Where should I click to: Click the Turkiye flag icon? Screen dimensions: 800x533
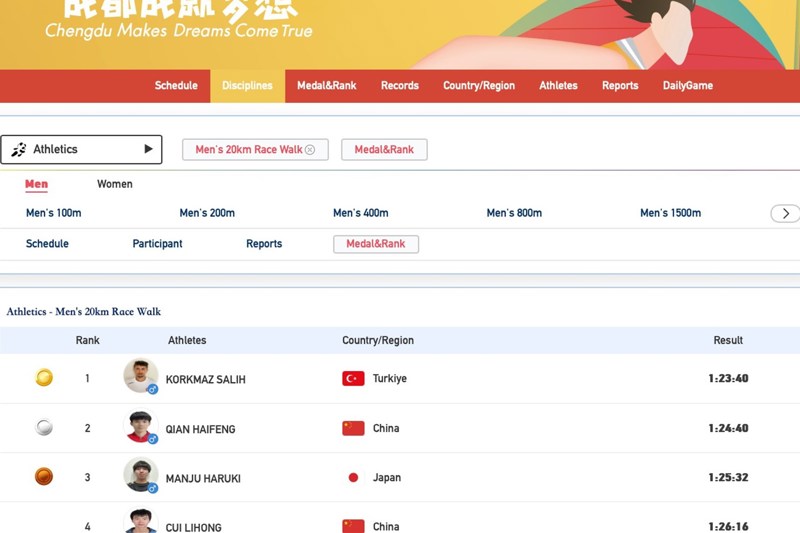tap(353, 379)
